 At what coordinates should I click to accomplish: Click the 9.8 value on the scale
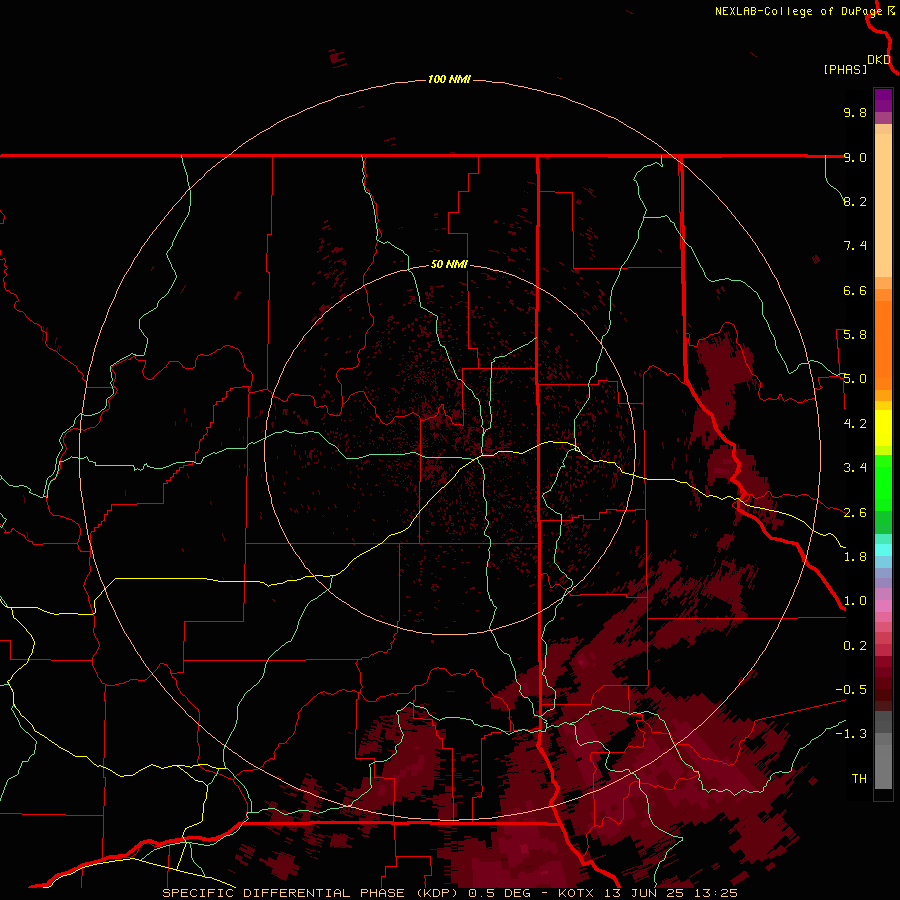coord(855,112)
